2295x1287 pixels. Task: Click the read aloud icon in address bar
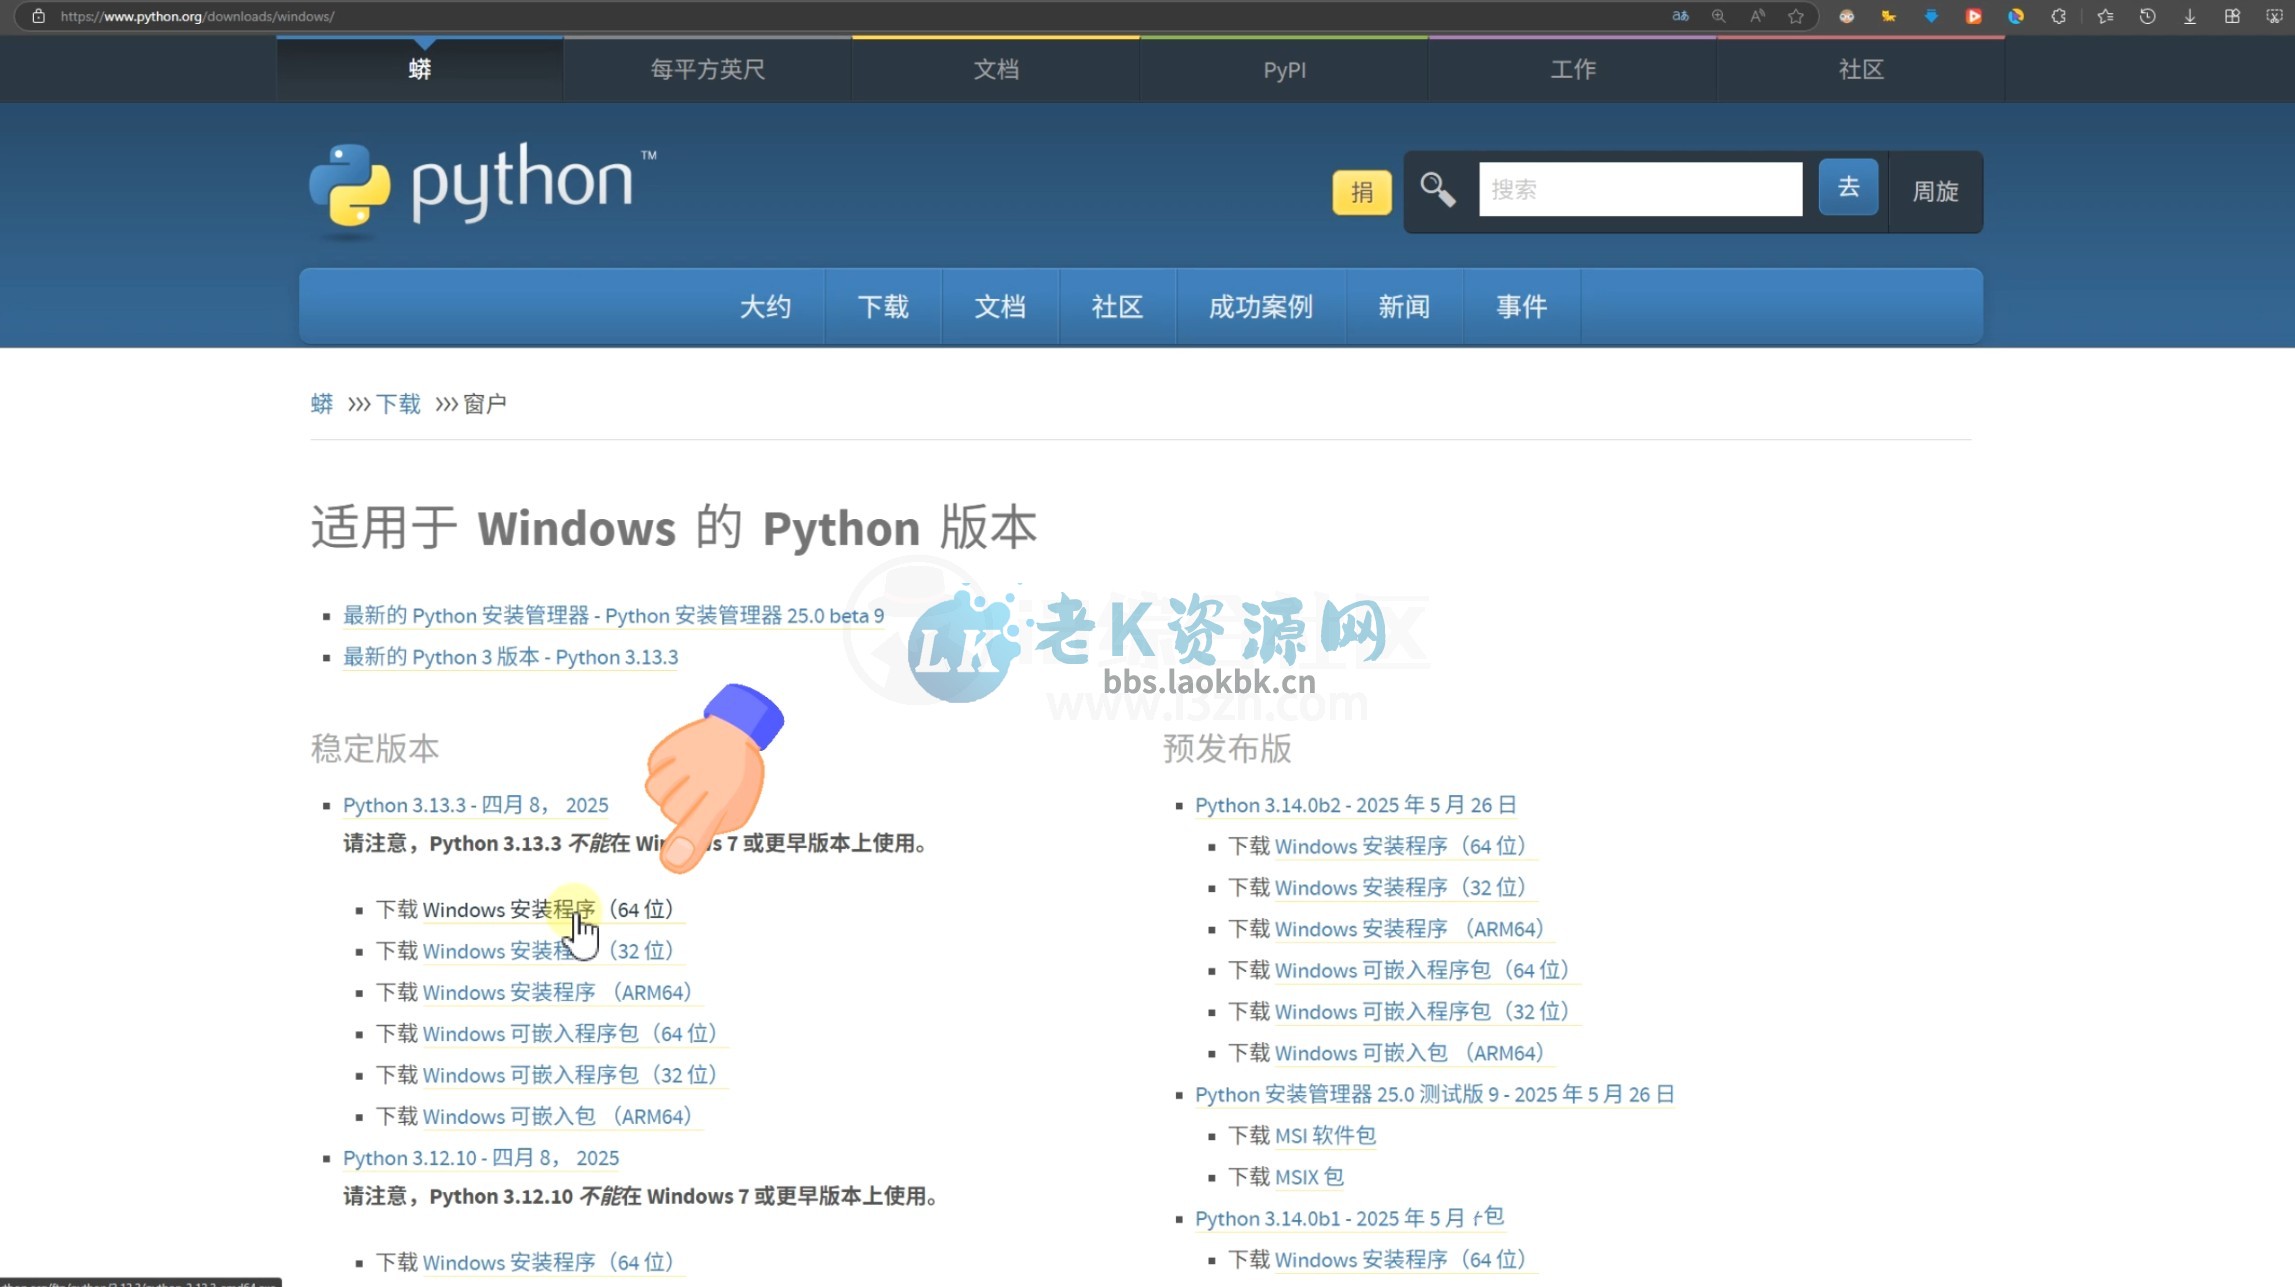point(1757,16)
